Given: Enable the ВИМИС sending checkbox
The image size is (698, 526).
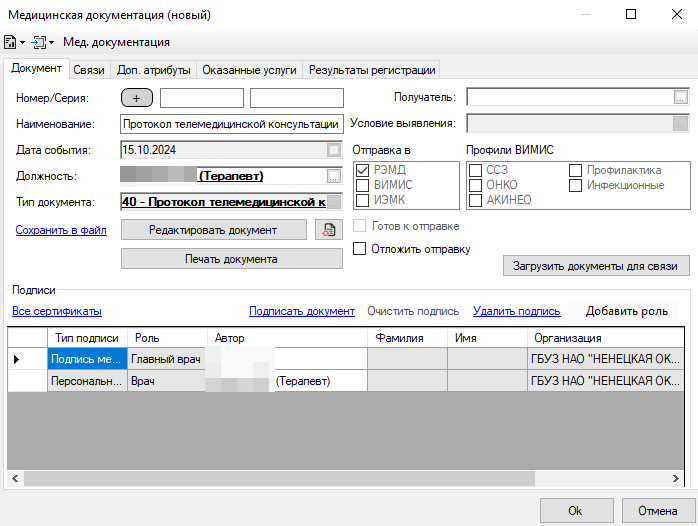Looking at the screenshot, I should [x=362, y=185].
